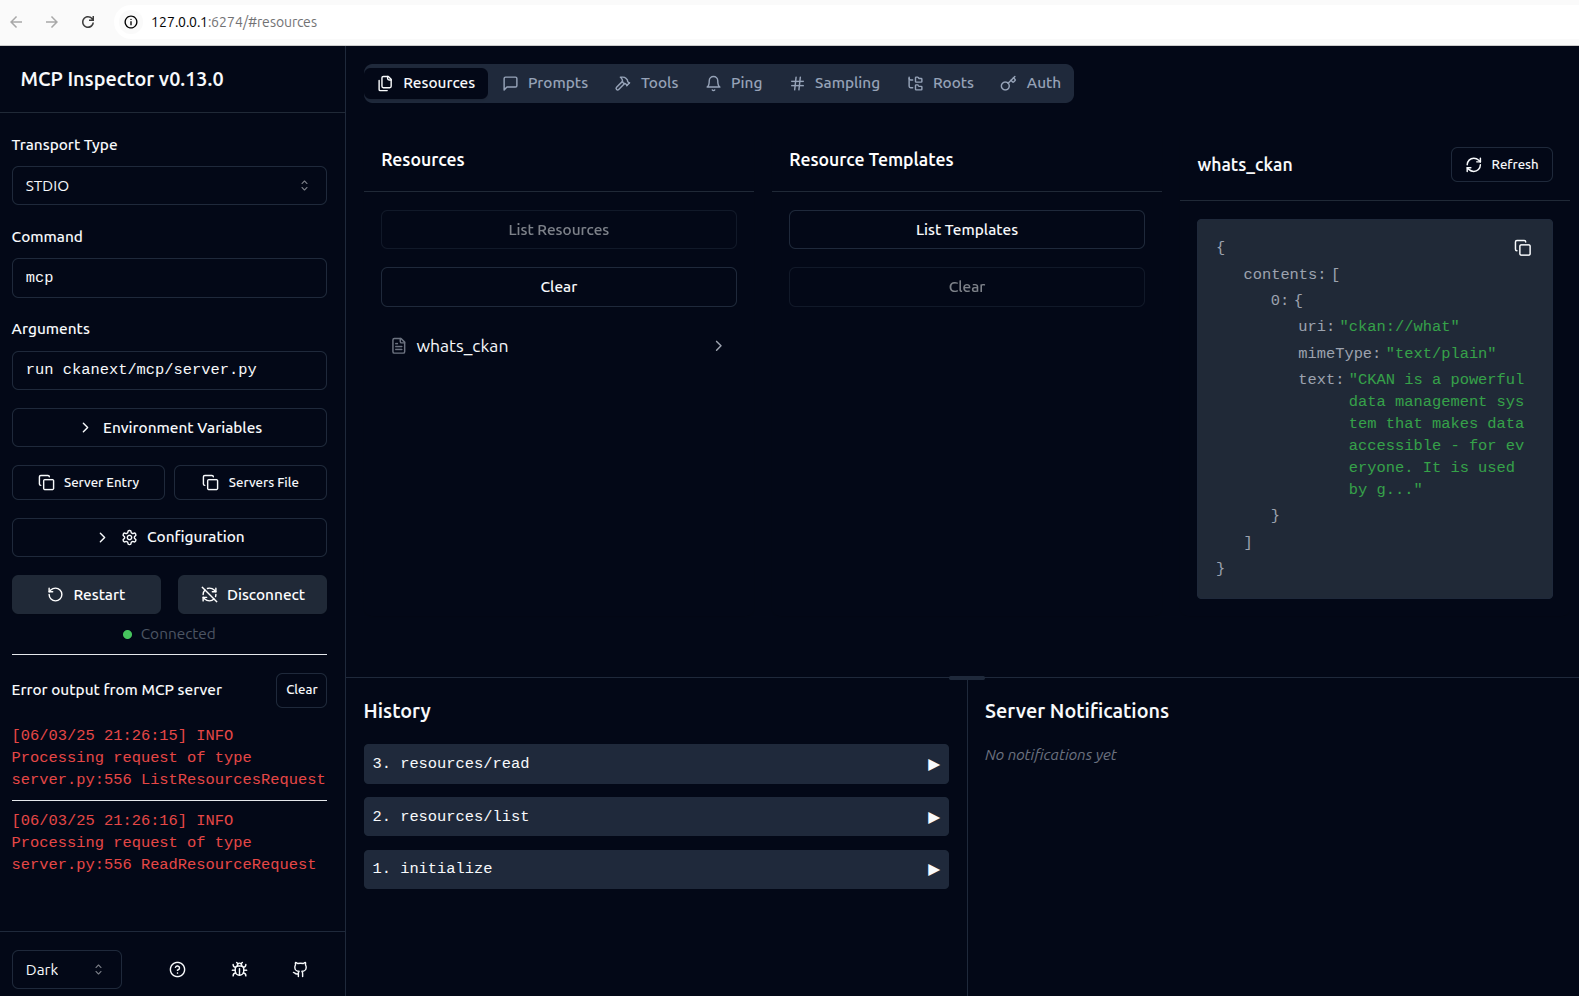
Task: Copy the Servers File configuration
Action: [250, 483]
